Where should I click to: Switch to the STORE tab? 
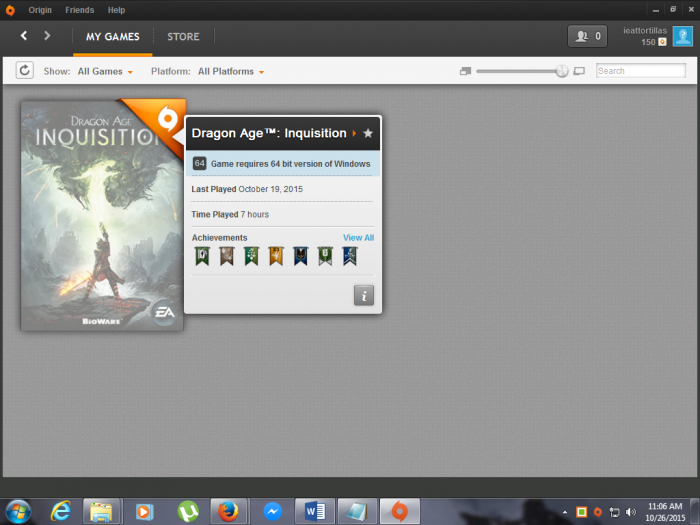pyautogui.click(x=183, y=37)
